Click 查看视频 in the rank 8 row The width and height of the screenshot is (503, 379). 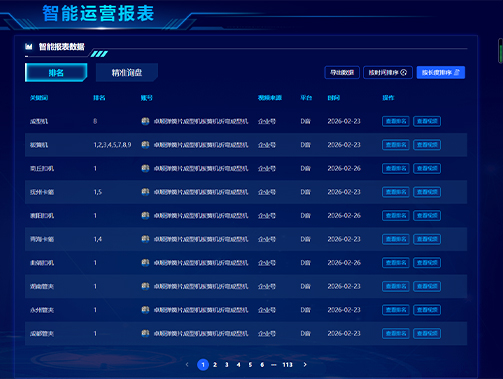click(427, 121)
